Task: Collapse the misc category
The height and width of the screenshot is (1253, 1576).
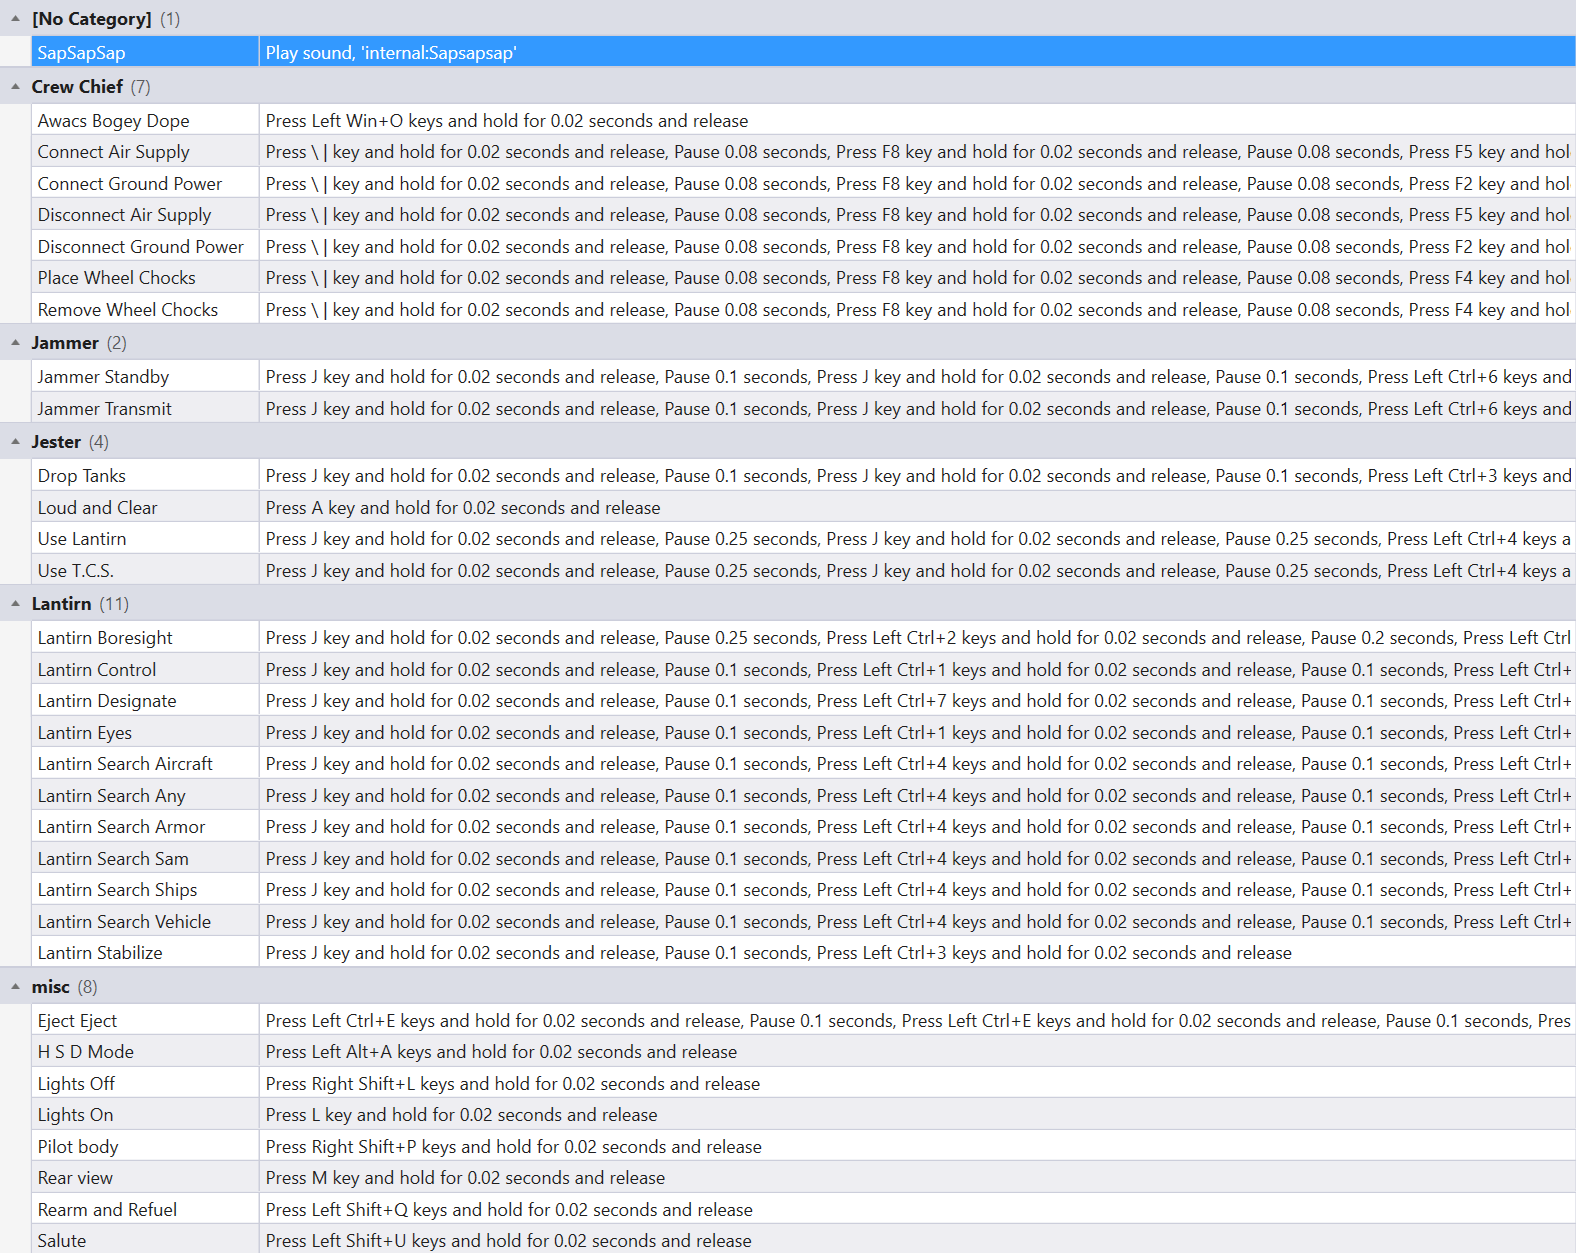Action: [x=15, y=987]
